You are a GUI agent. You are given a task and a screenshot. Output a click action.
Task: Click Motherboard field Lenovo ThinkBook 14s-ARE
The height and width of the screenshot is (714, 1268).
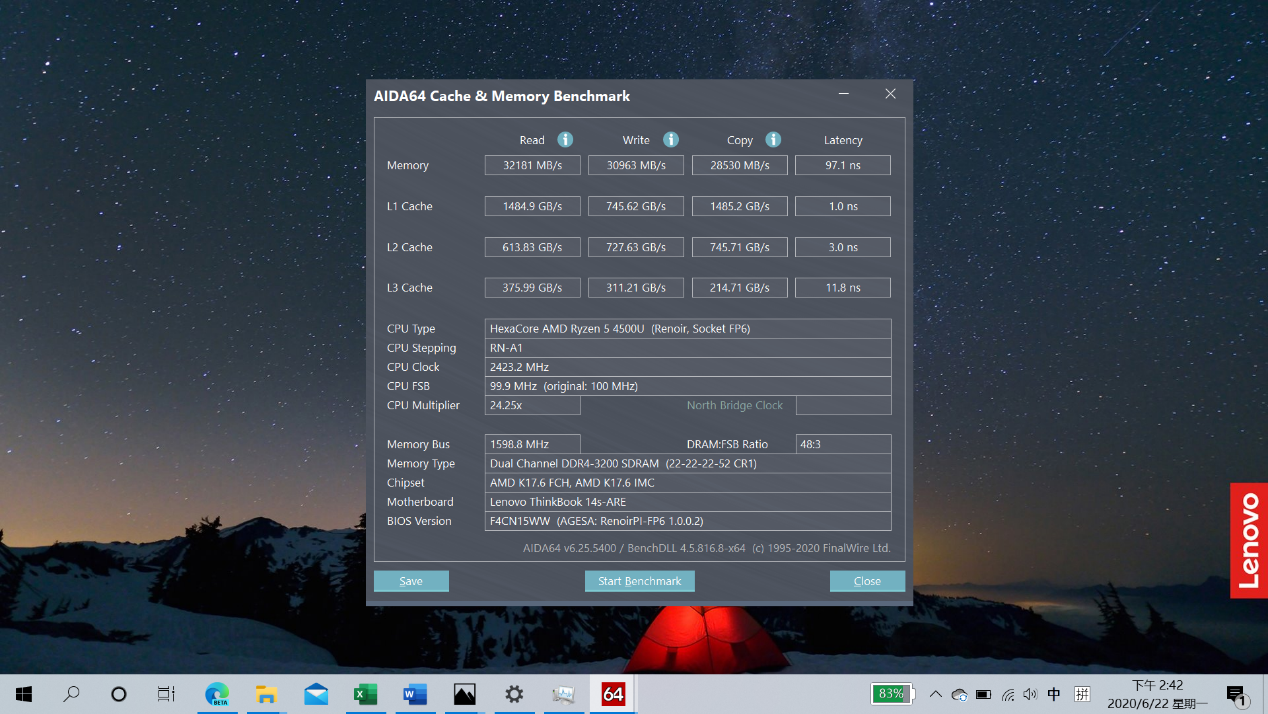point(688,502)
